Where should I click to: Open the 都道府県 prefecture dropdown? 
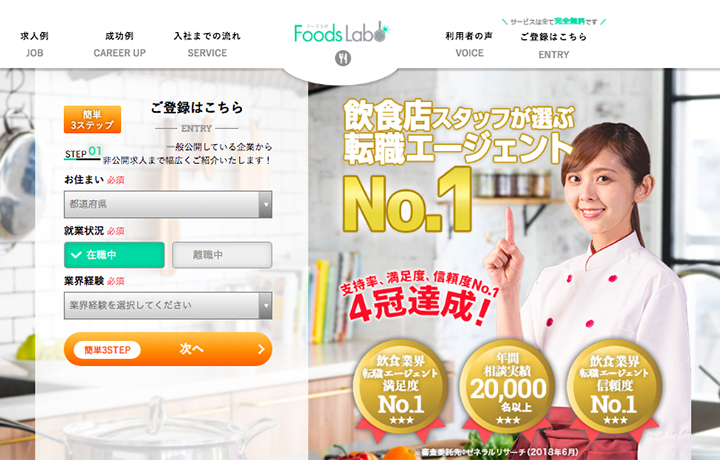pos(168,204)
